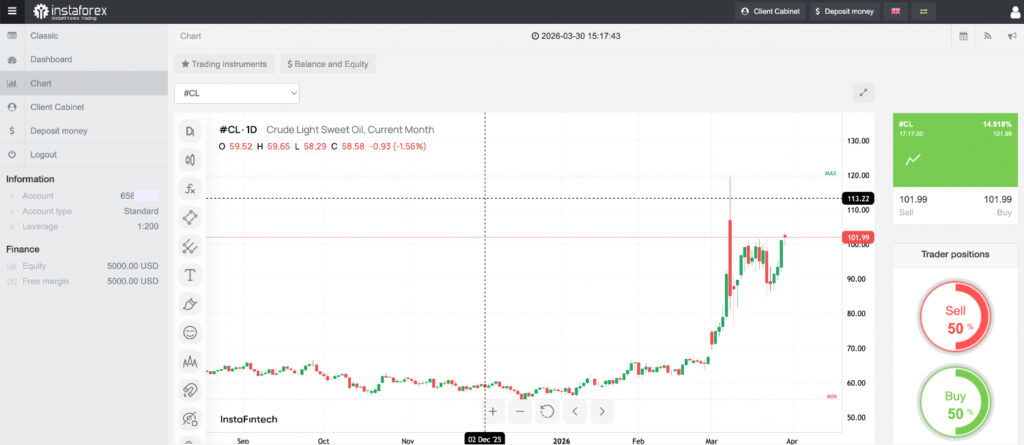
Task: Click the Equity 5000.00 USD value
Action: pyautogui.click(x=133, y=266)
